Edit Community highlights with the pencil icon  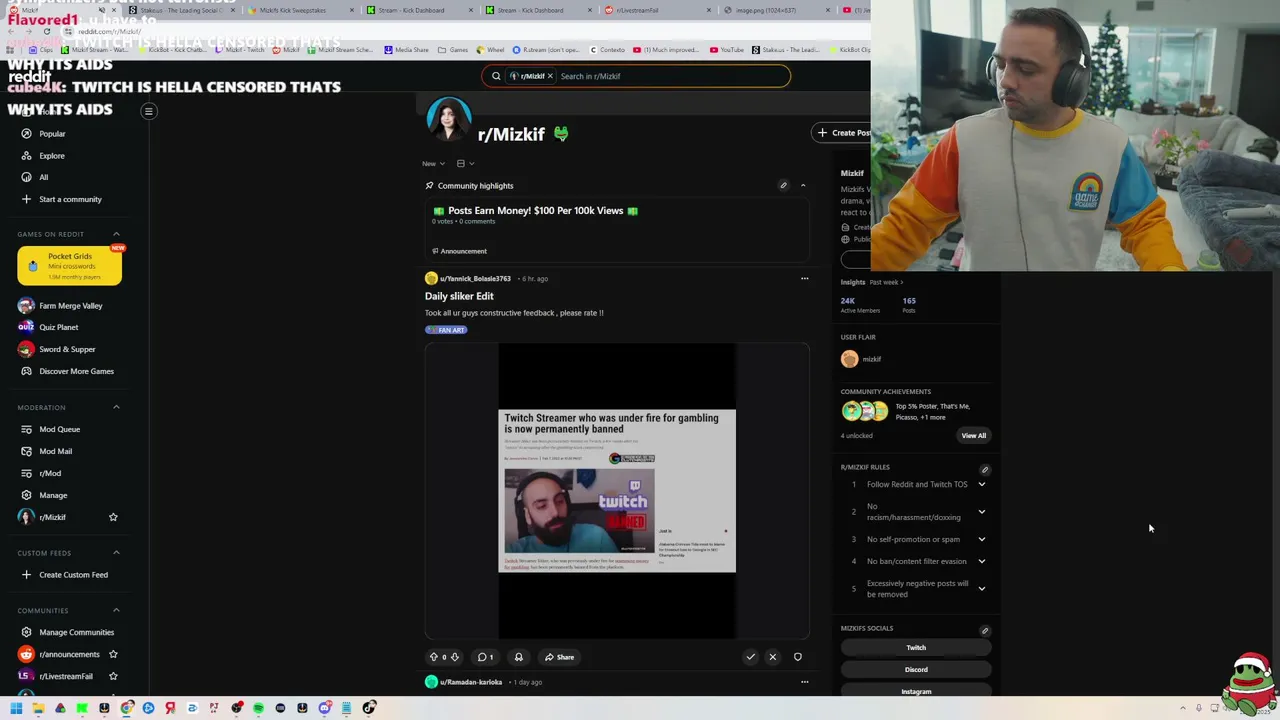pos(783,185)
